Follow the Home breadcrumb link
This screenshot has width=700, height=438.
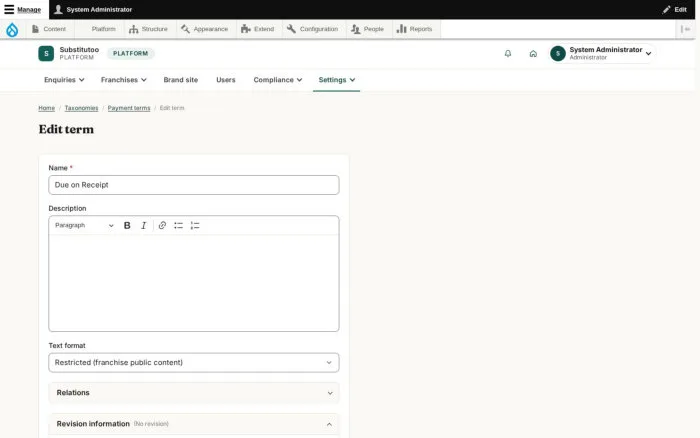46,108
